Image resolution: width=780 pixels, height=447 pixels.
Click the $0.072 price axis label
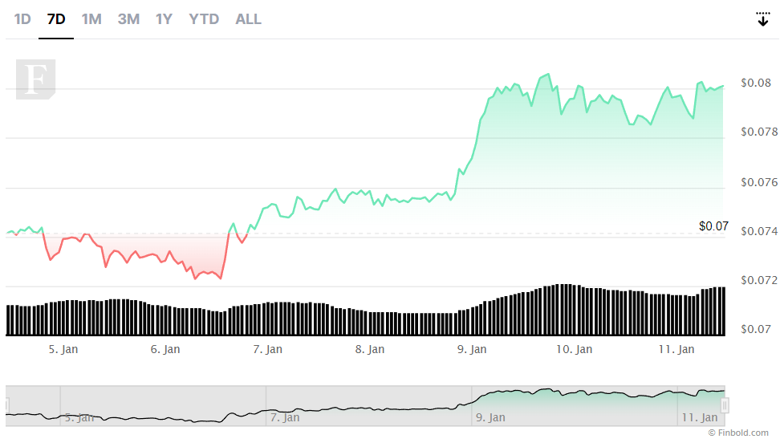tap(757, 280)
